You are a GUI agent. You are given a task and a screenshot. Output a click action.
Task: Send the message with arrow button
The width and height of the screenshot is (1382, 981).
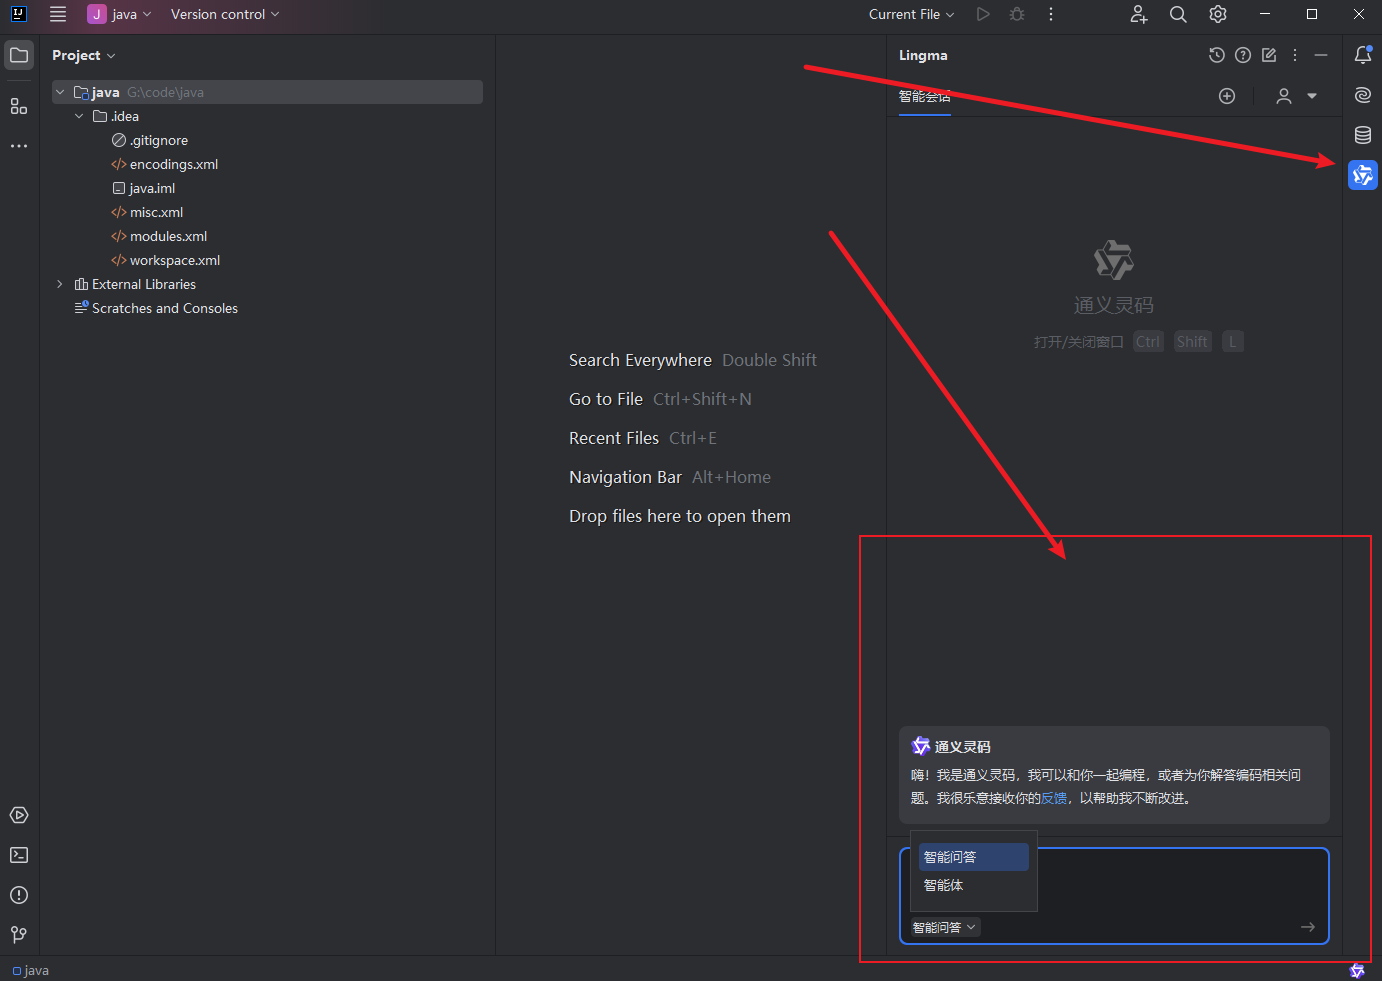click(1307, 927)
